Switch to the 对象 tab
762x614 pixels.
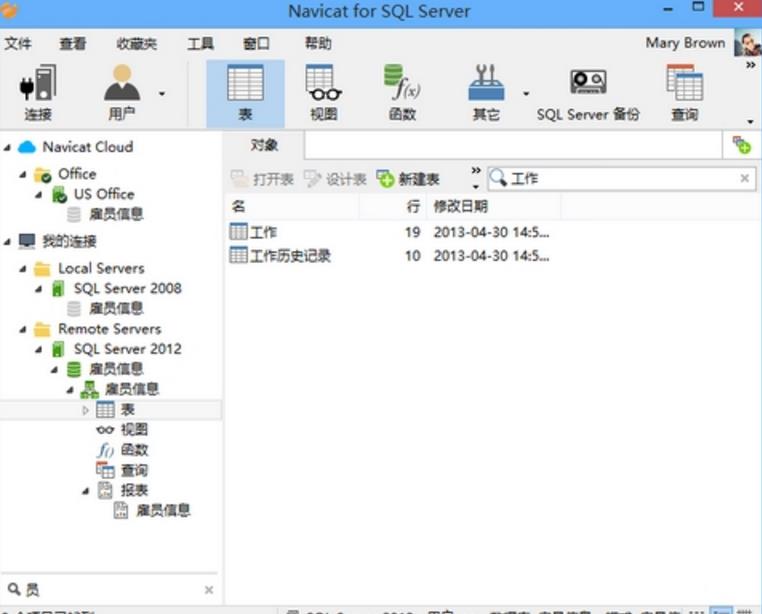[x=264, y=145]
